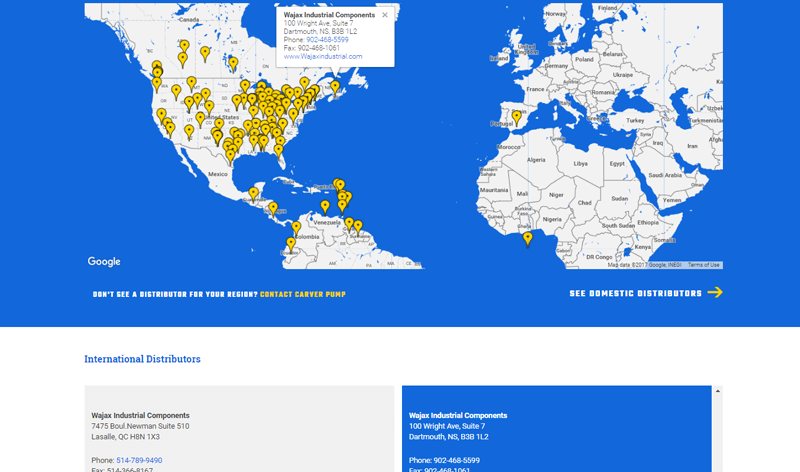Open www.WajaxIndustrial.com link in map popup
The height and width of the screenshot is (472, 800).
click(323, 57)
